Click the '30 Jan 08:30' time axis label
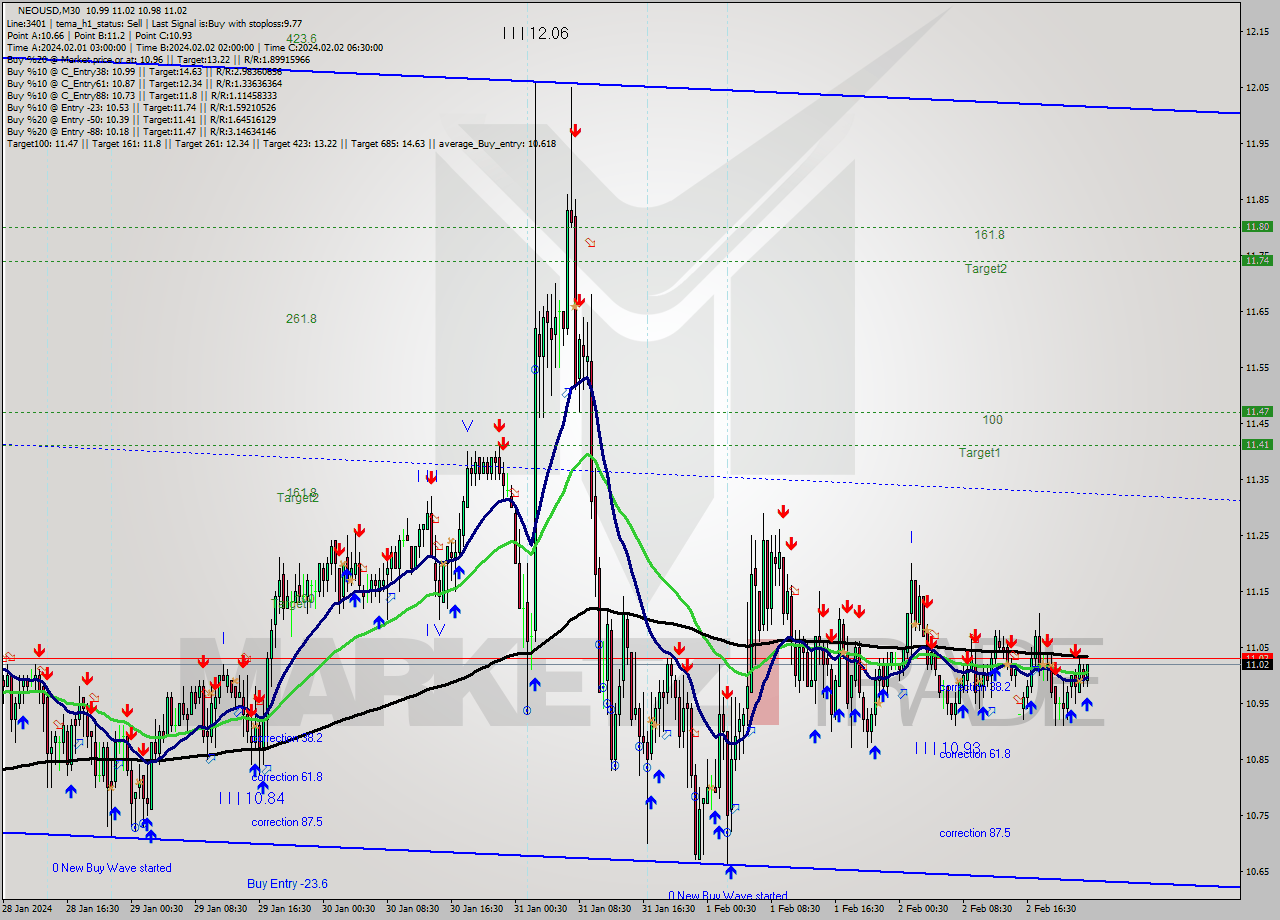 [411, 909]
